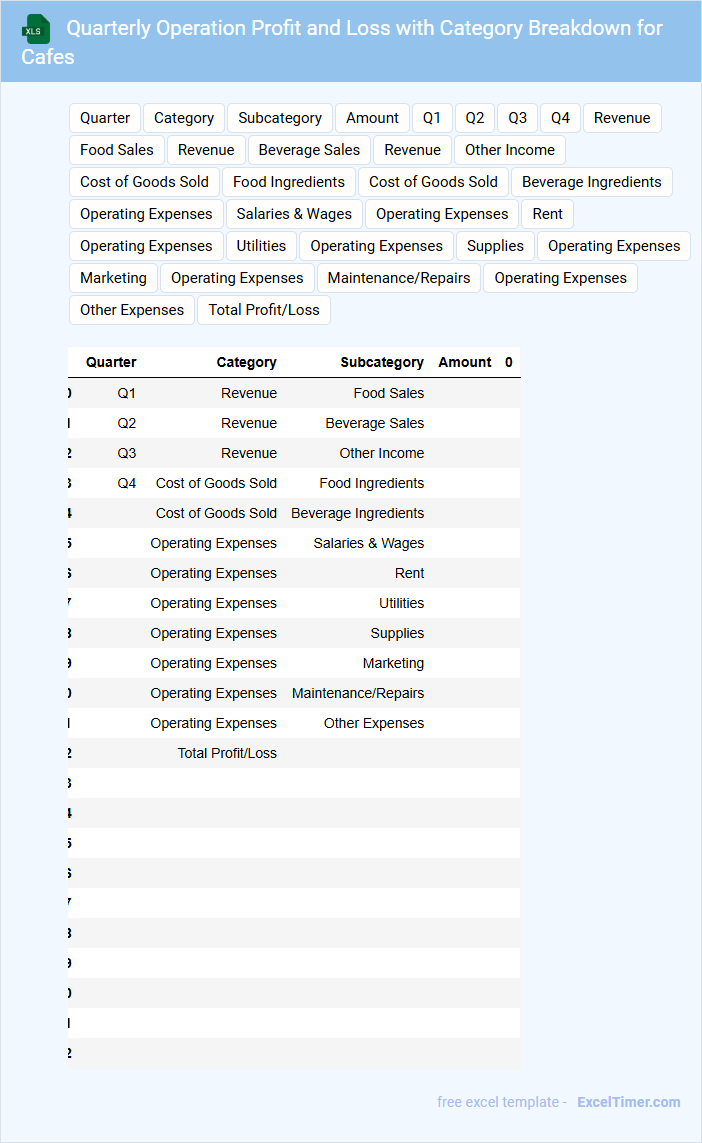Image resolution: width=702 pixels, height=1143 pixels.
Task: Click the Category column header in table
Action: click(x=246, y=362)
